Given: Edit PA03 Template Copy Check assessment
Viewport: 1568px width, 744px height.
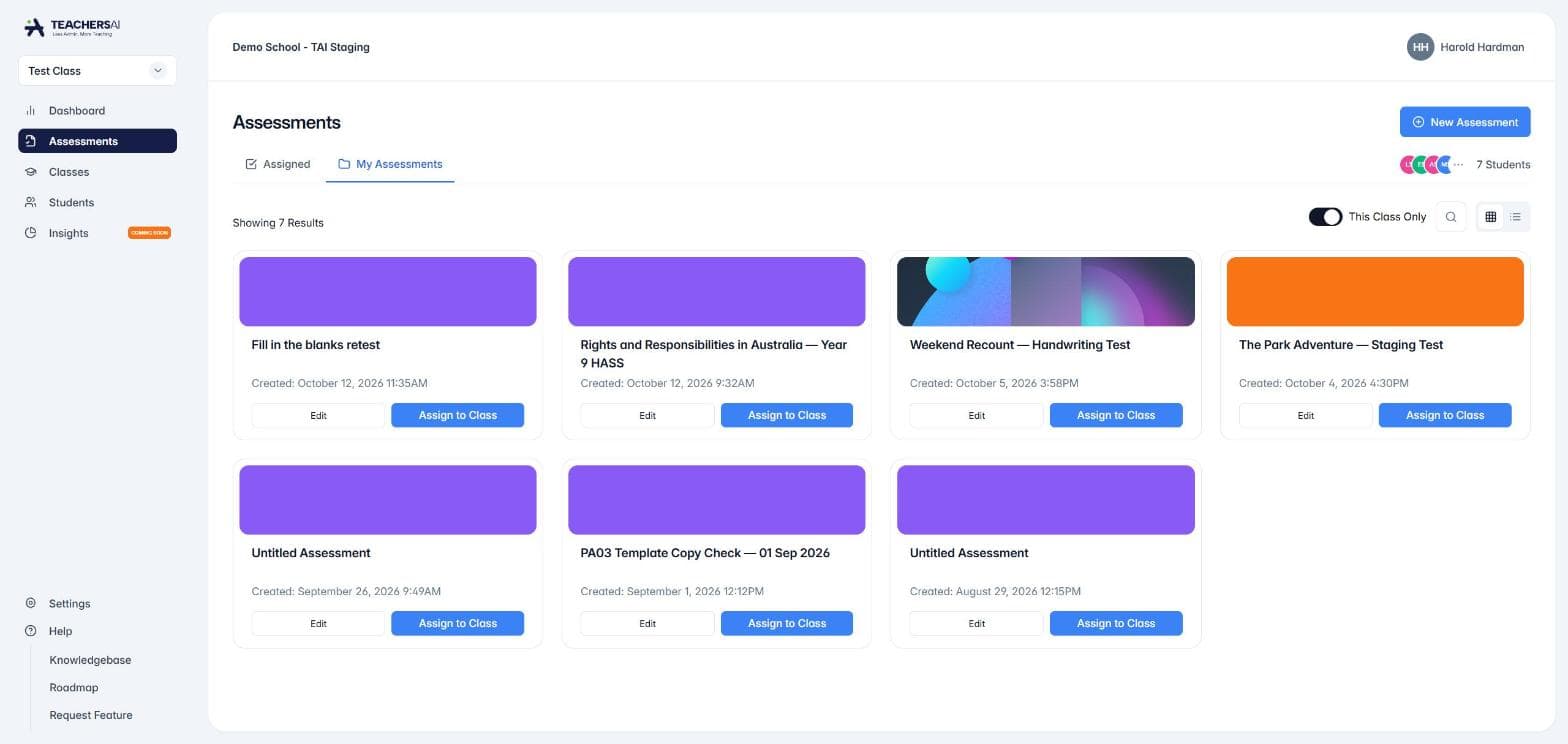Looking at the screenshot, I should coord(647,623).
